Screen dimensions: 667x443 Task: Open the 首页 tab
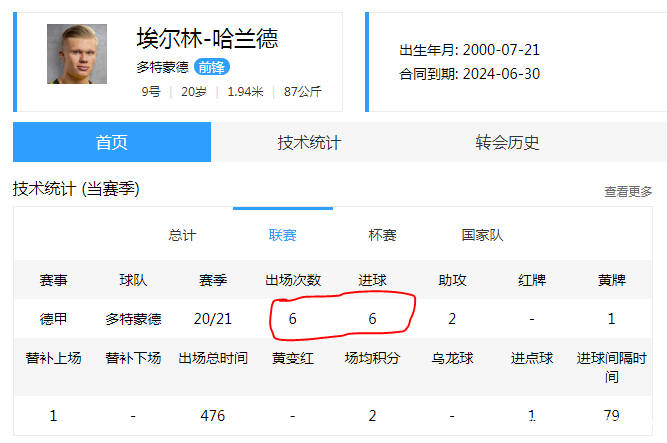(x=112, y=142)
